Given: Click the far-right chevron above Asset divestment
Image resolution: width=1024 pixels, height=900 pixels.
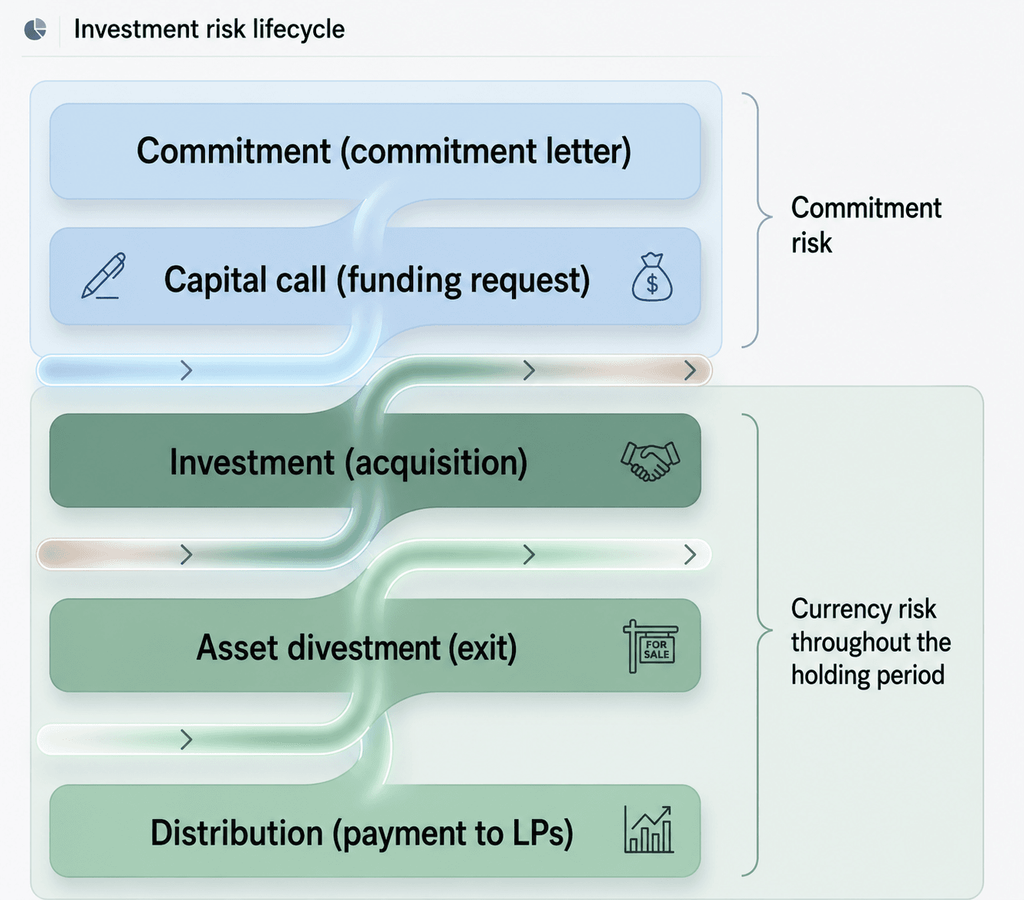Looking at the screenshot, I should tap(690, 555).
